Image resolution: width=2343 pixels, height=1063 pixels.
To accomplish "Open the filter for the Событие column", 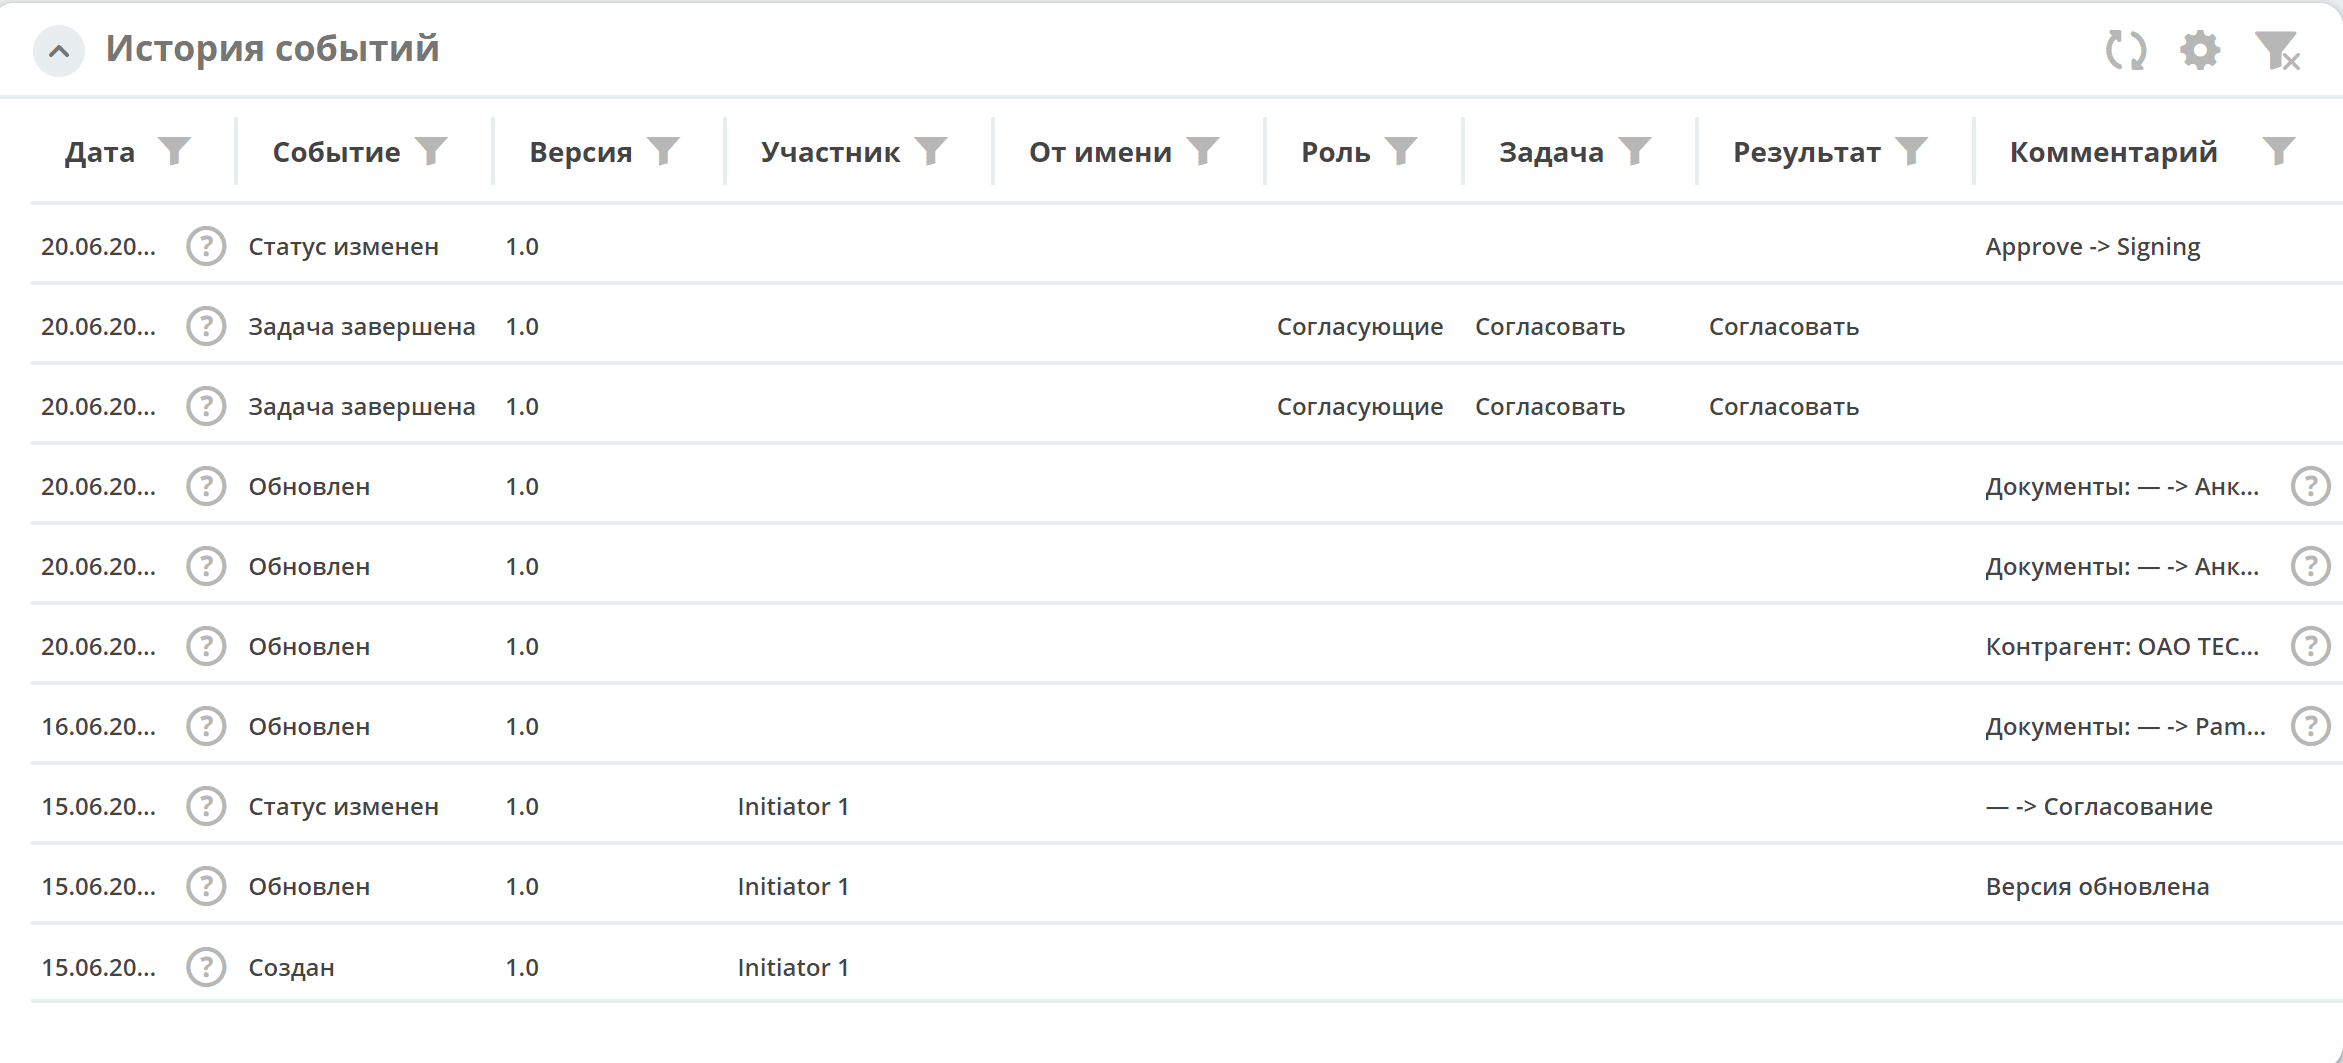I will coord(431,151).
